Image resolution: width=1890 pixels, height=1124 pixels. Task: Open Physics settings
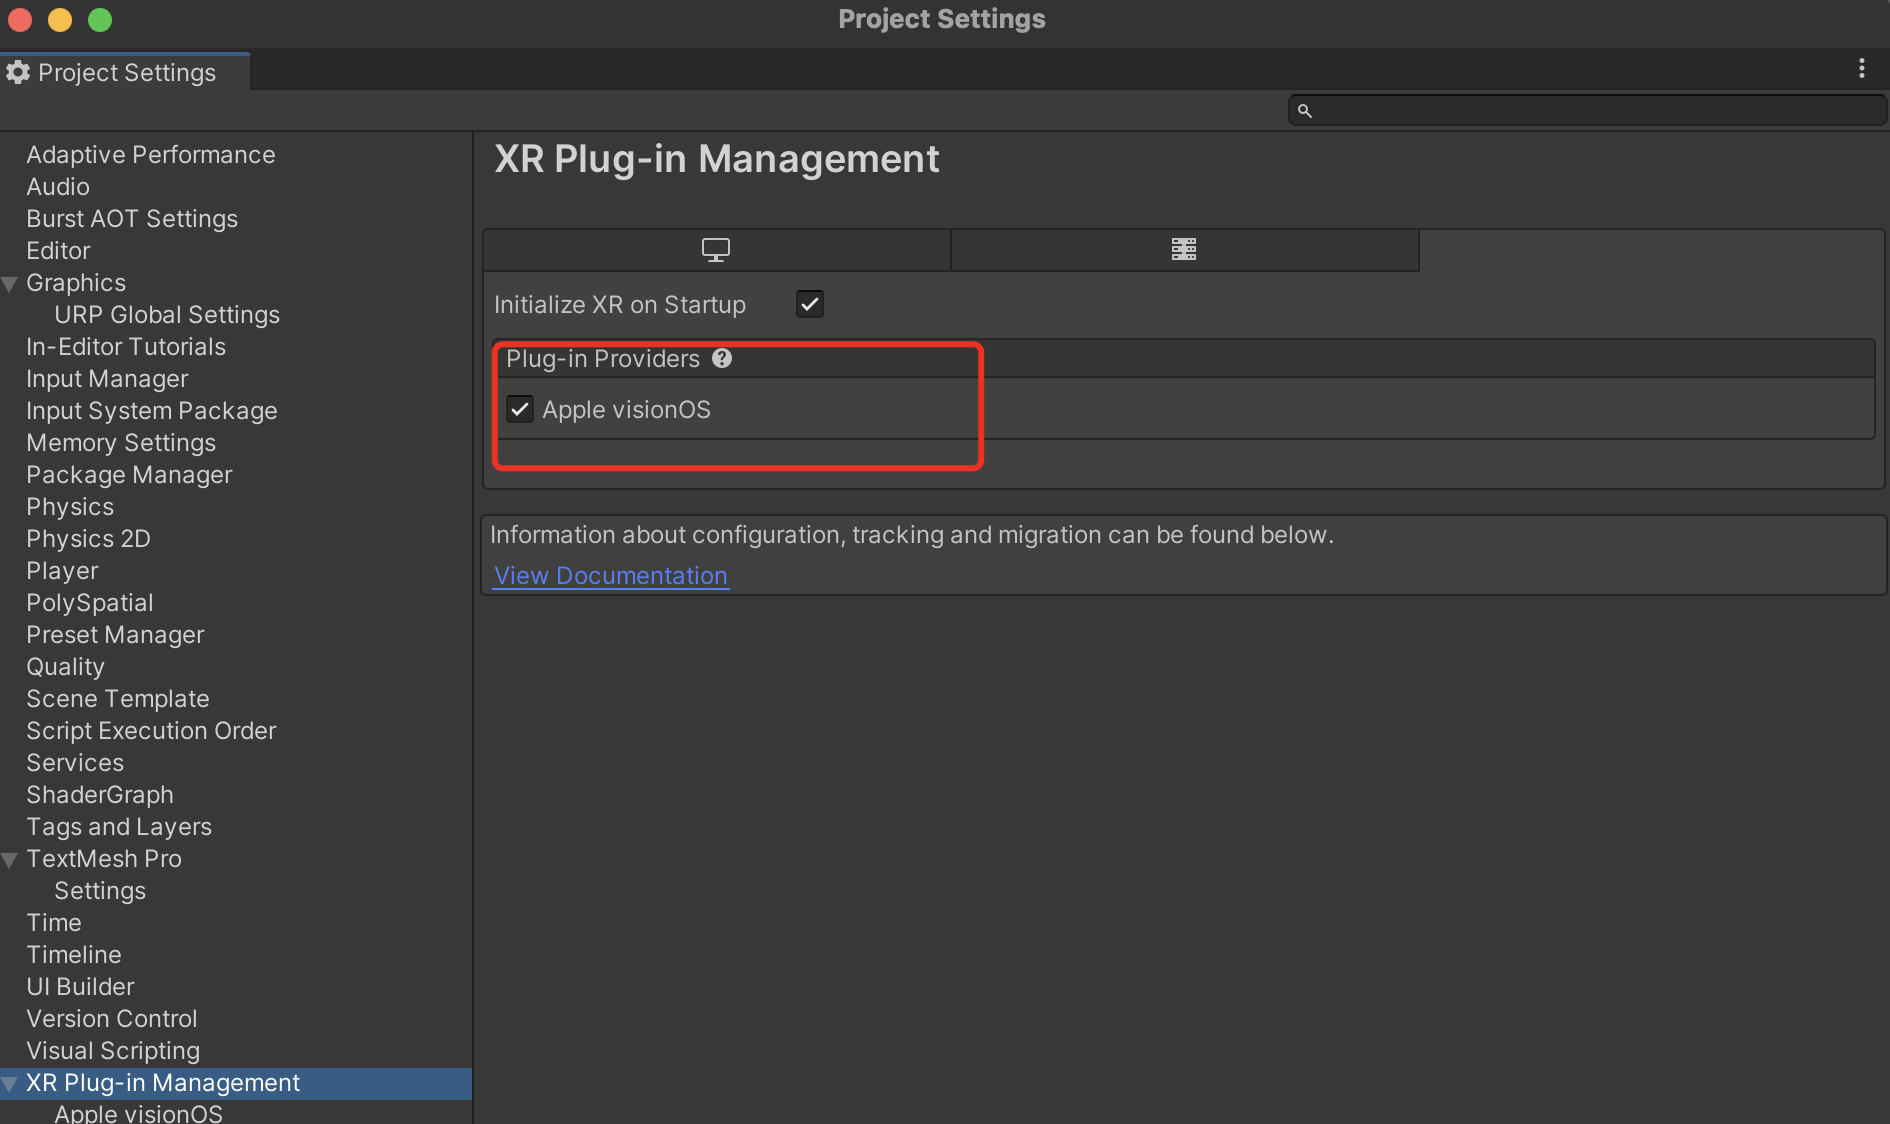pyautogui.click(x=70, y=507)
